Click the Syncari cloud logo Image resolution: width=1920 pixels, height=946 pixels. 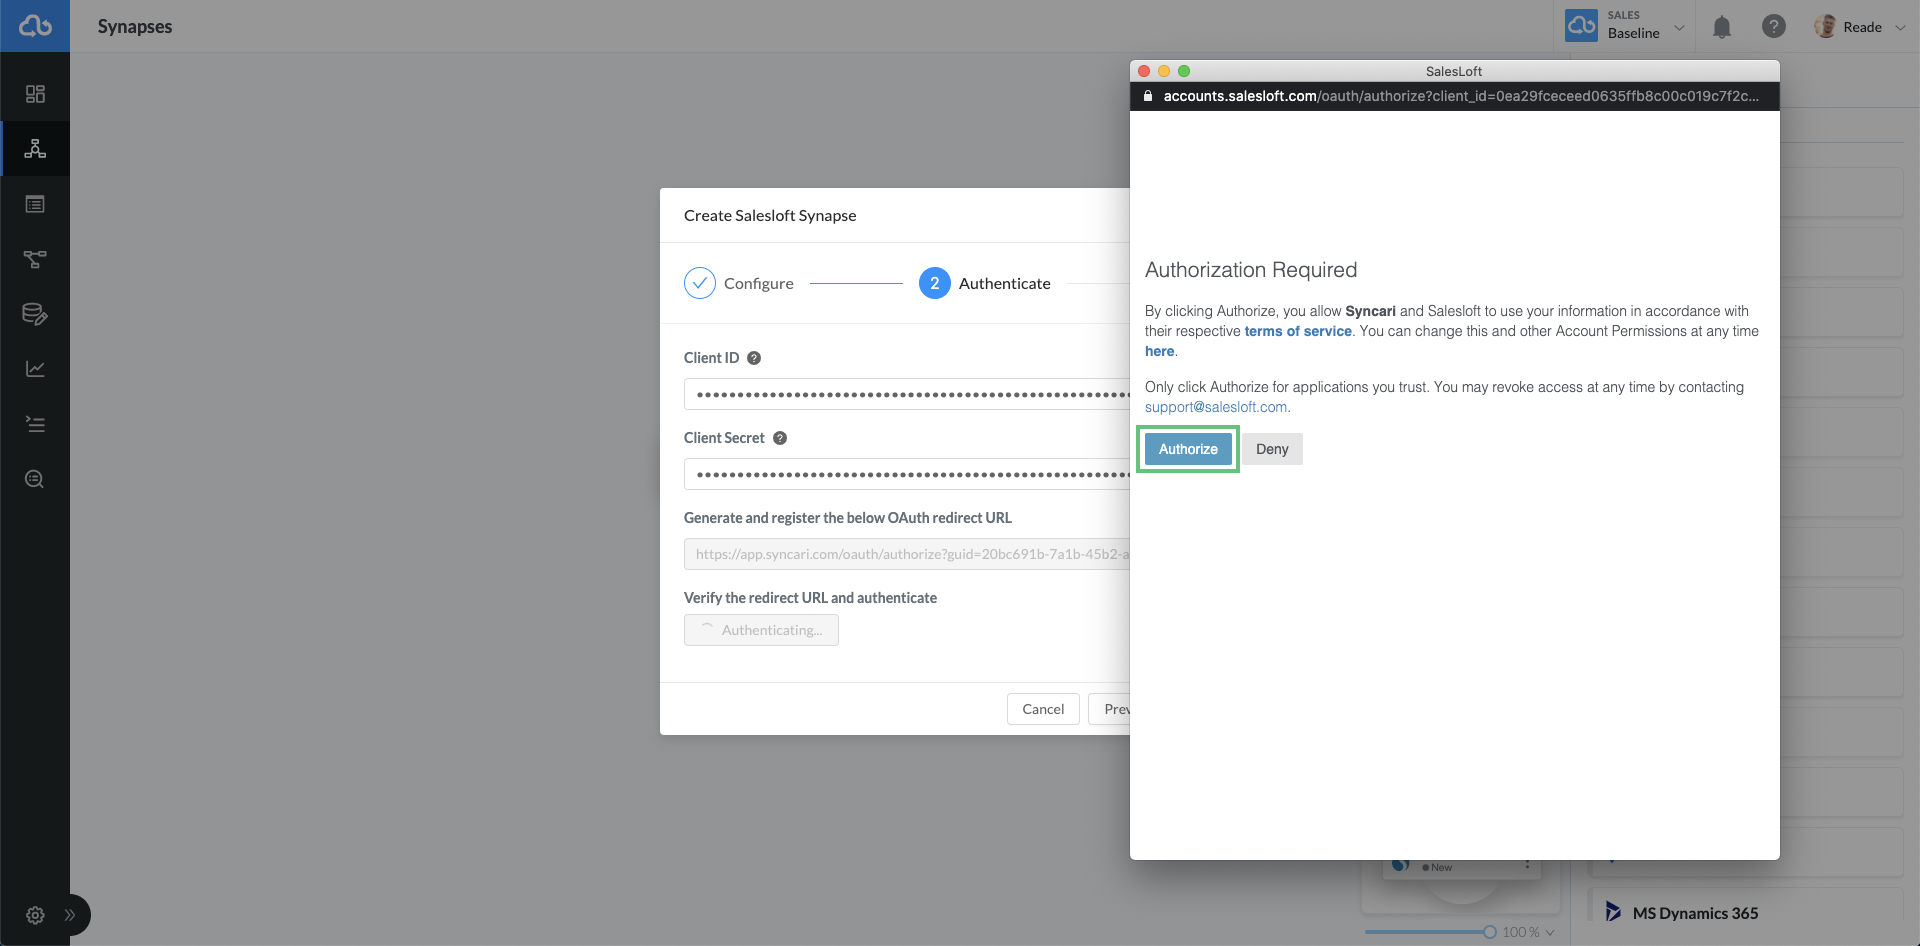pyautogui.click(x=35, y=26)
